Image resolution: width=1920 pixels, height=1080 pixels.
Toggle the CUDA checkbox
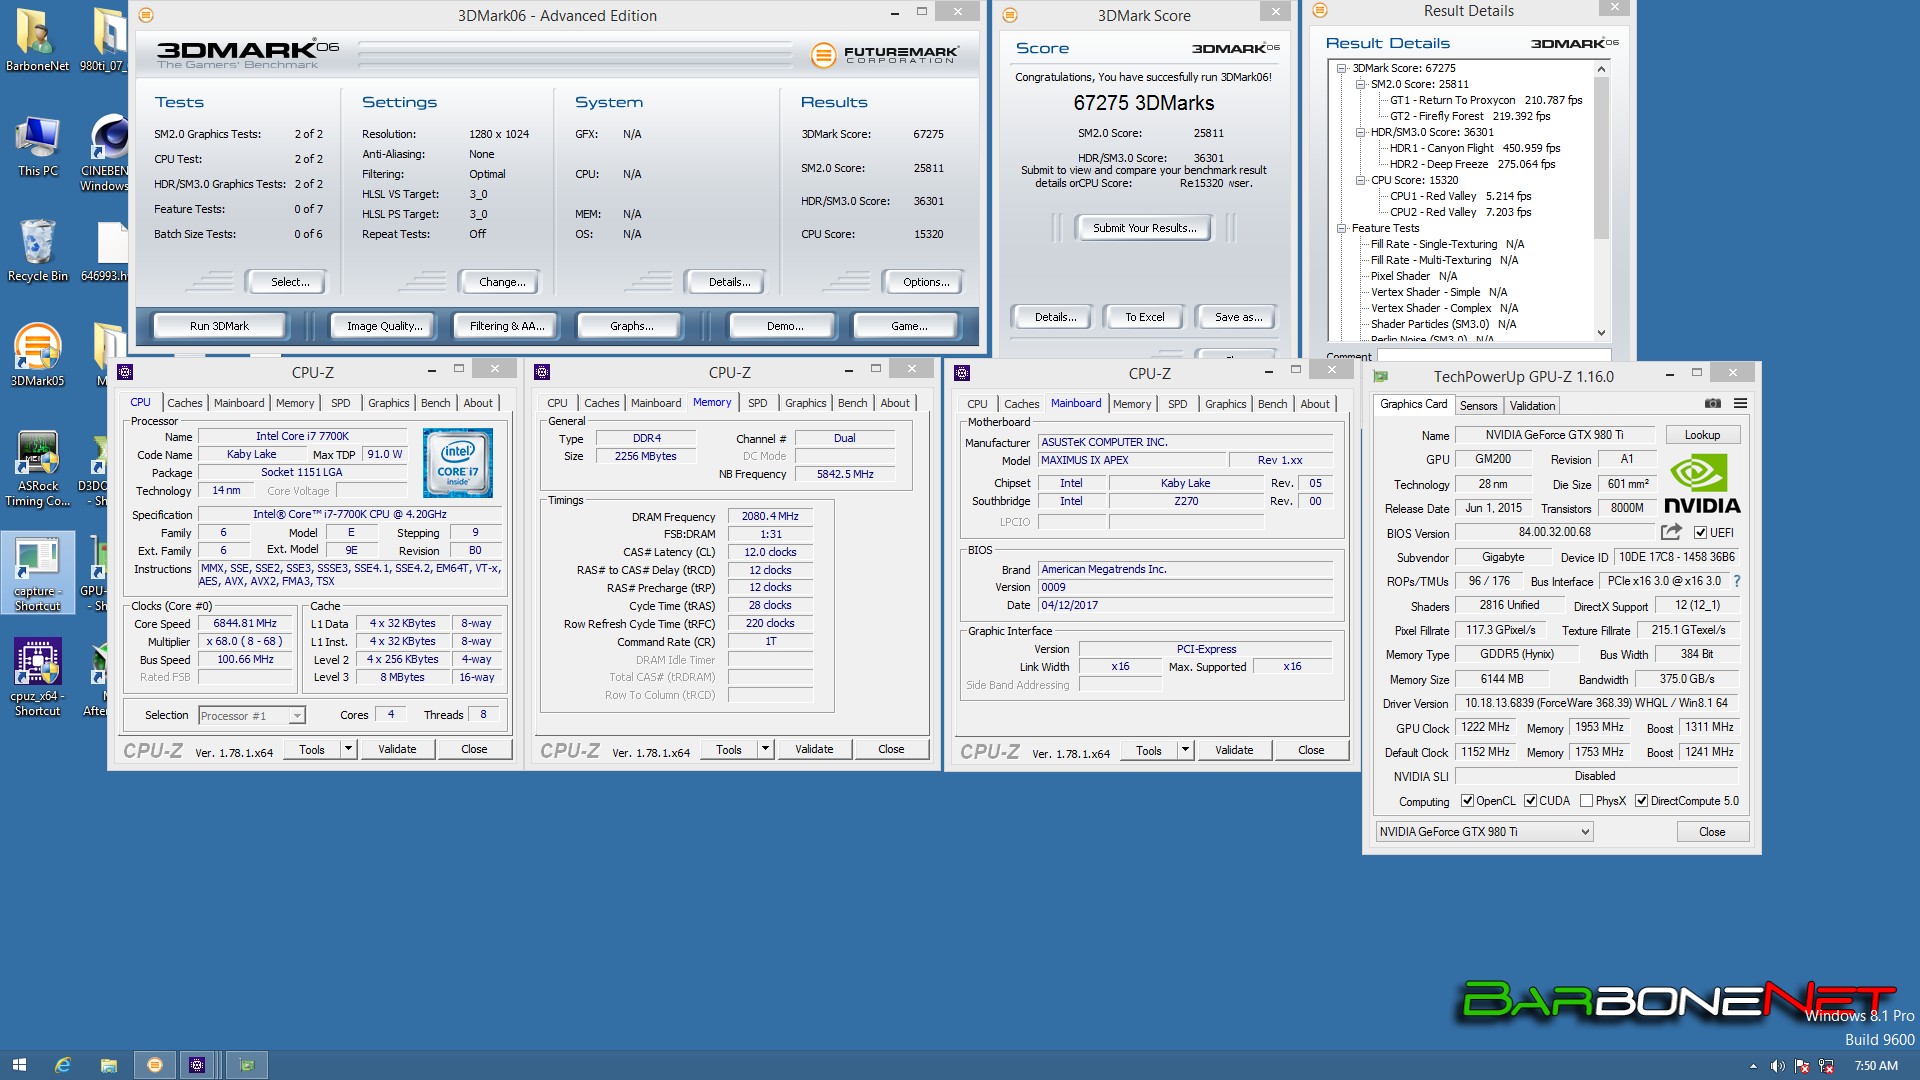[1530, 801]
